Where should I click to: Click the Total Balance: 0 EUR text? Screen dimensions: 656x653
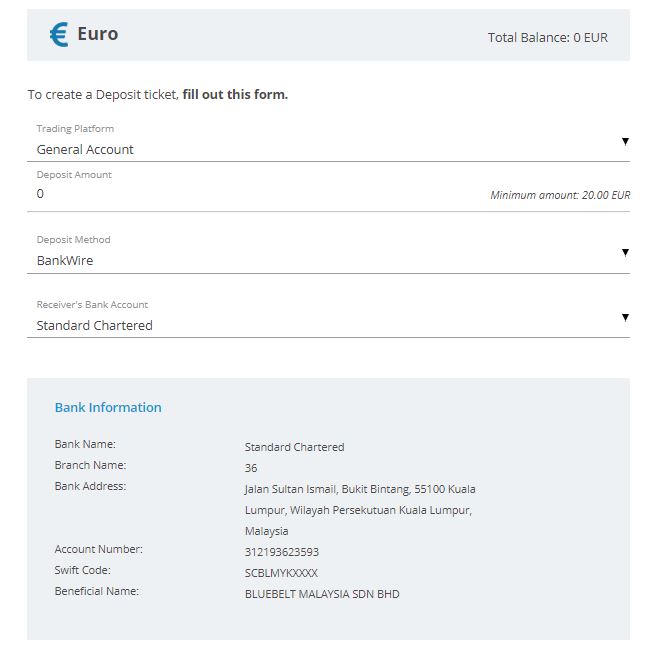[x=548, y=38]
